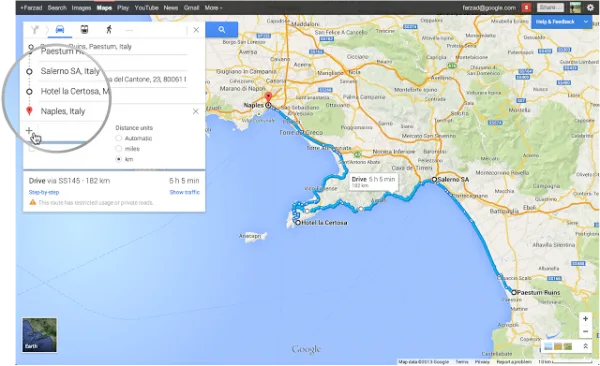Click the Terms link at map bottom
600x366 pixels.
click(461, 362)
